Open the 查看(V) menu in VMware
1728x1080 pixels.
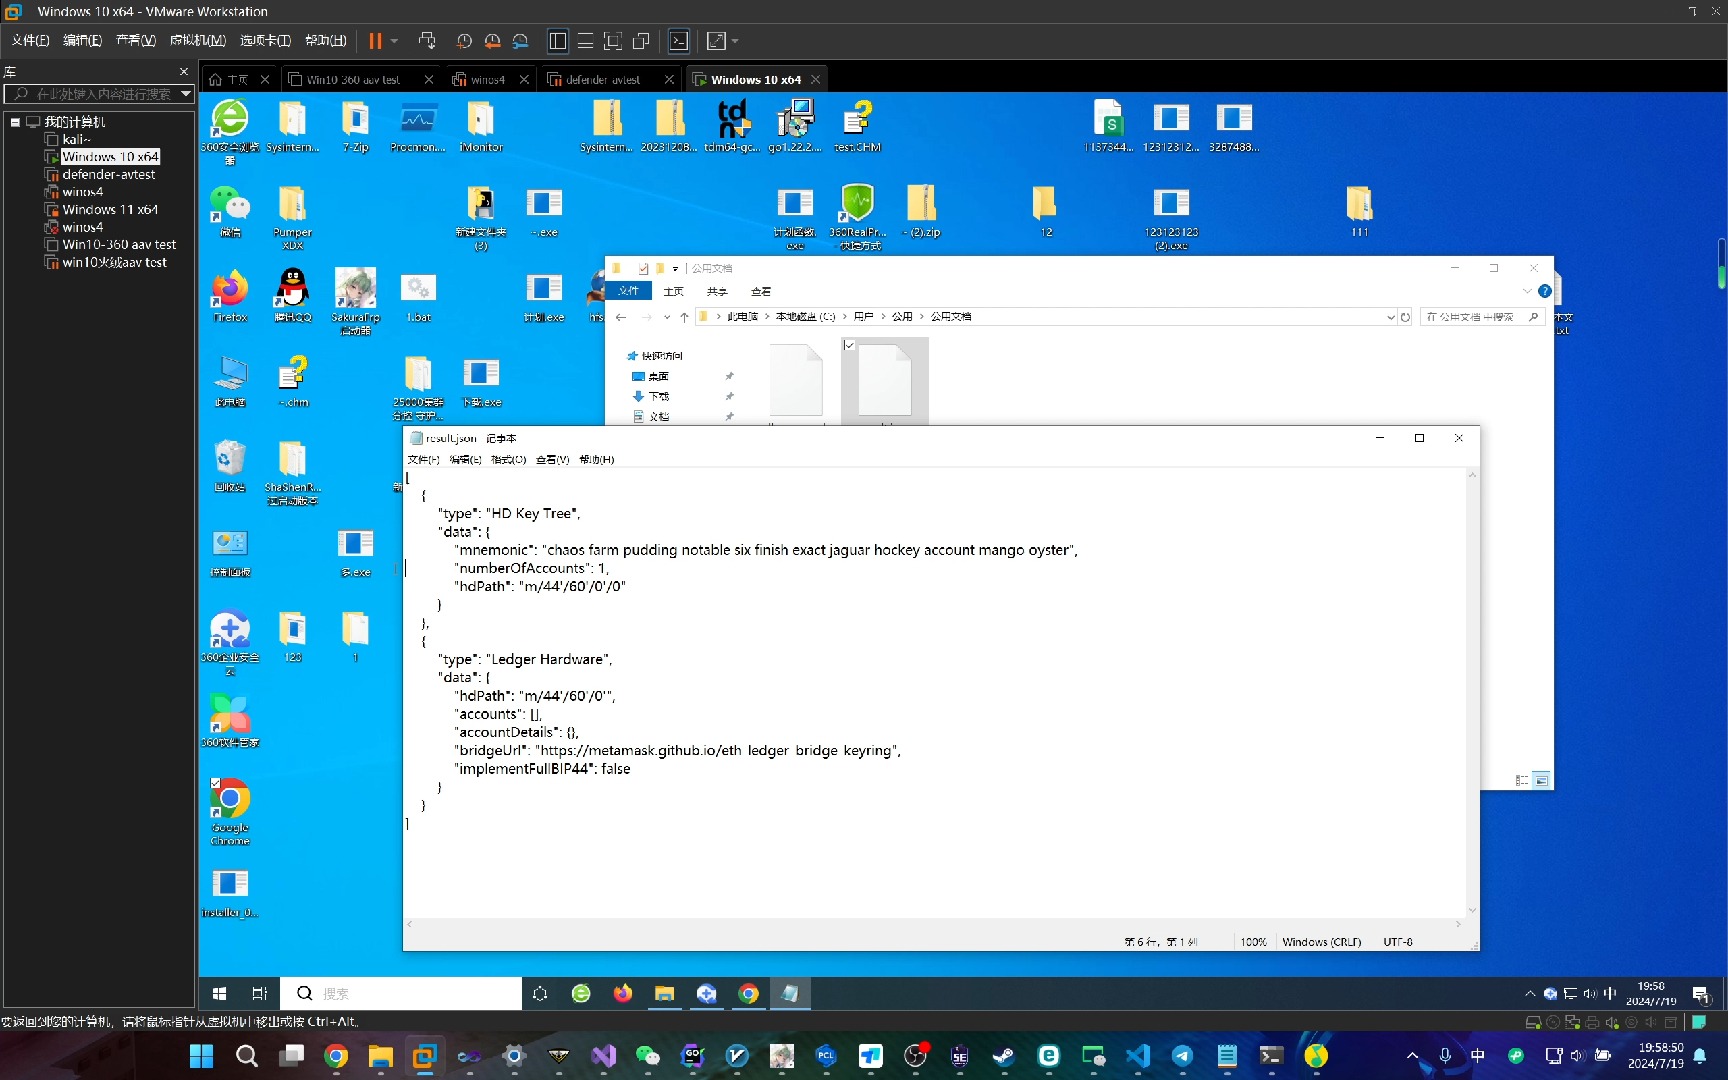135,40
